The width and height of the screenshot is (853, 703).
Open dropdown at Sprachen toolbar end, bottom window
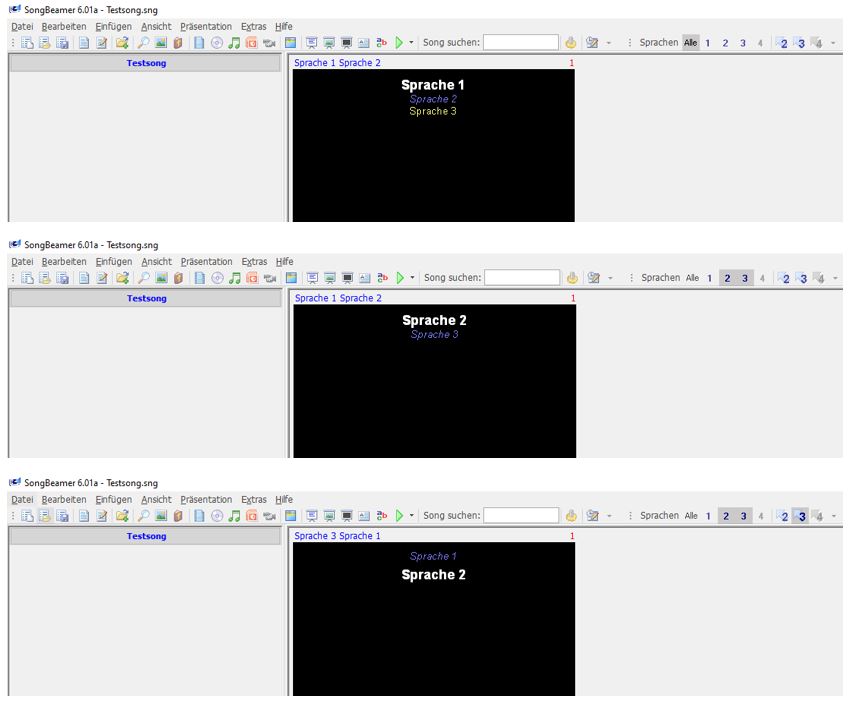tap(833, 516)
